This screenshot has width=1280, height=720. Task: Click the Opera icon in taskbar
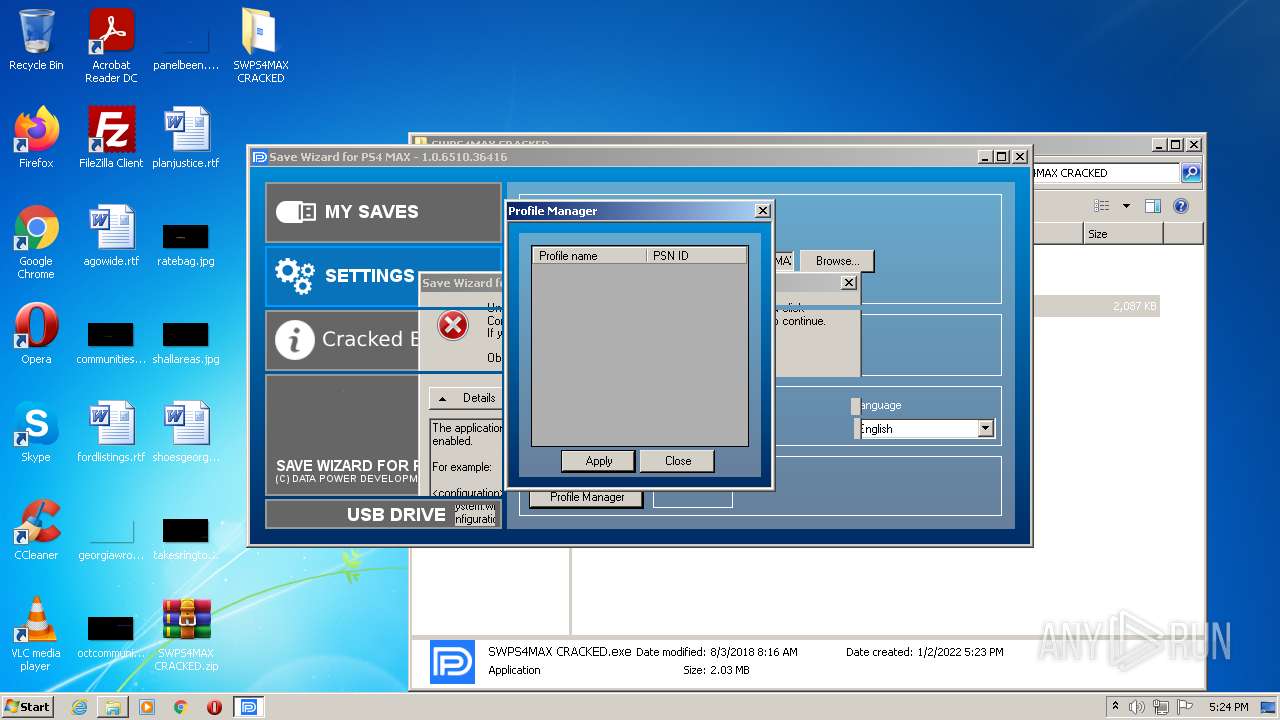(214, 707)
